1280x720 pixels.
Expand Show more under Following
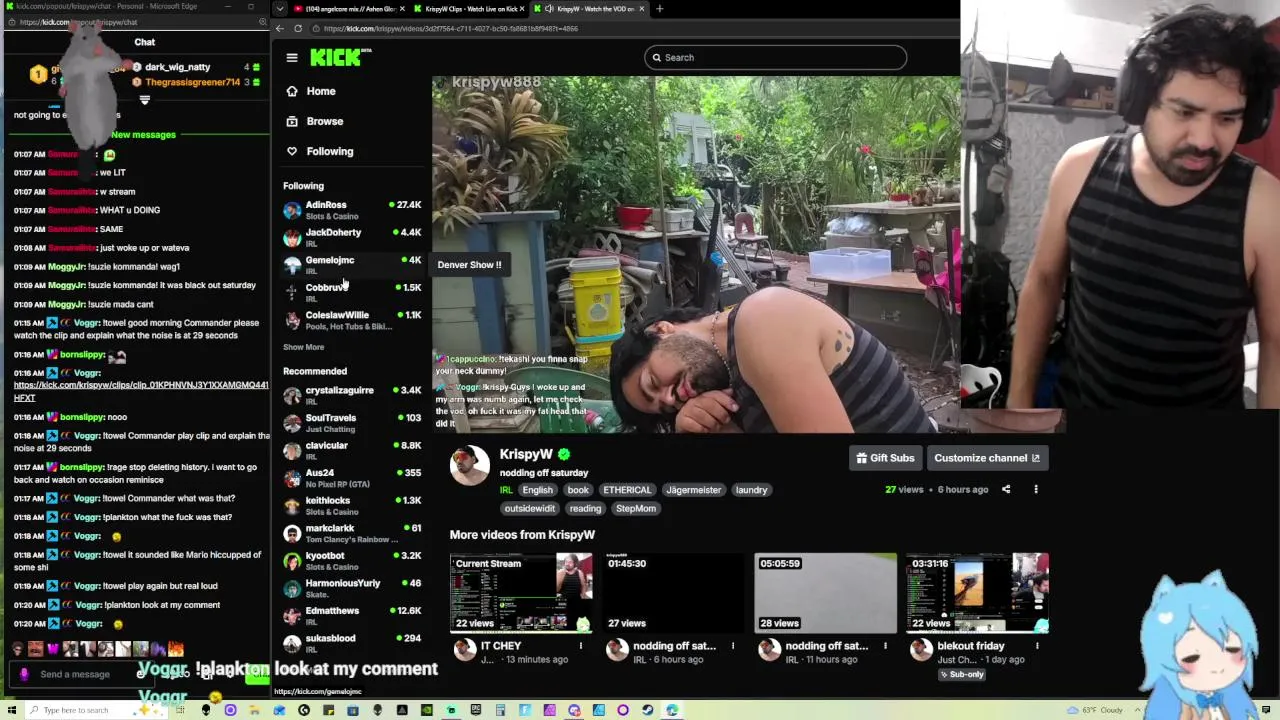[303, 347]
